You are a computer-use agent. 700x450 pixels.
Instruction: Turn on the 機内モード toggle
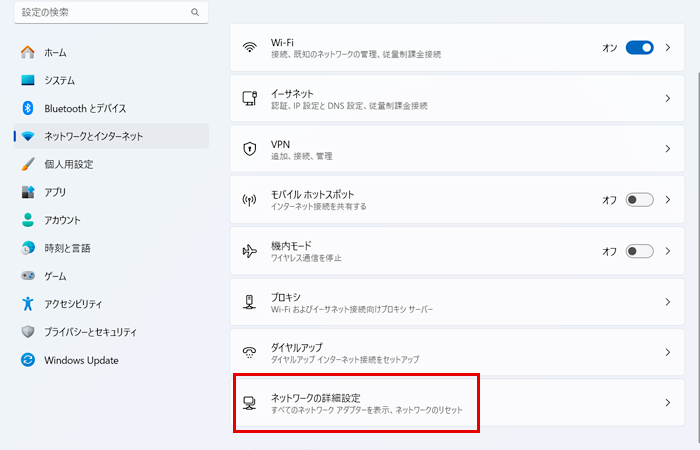point(639,251)
